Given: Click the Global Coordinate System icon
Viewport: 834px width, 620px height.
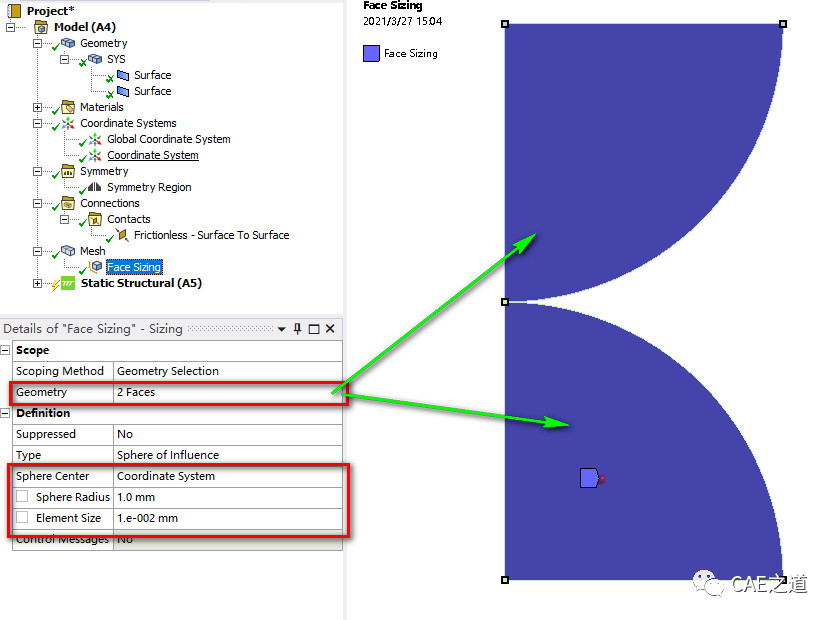Looking at the screenshot, I should 95,139.
